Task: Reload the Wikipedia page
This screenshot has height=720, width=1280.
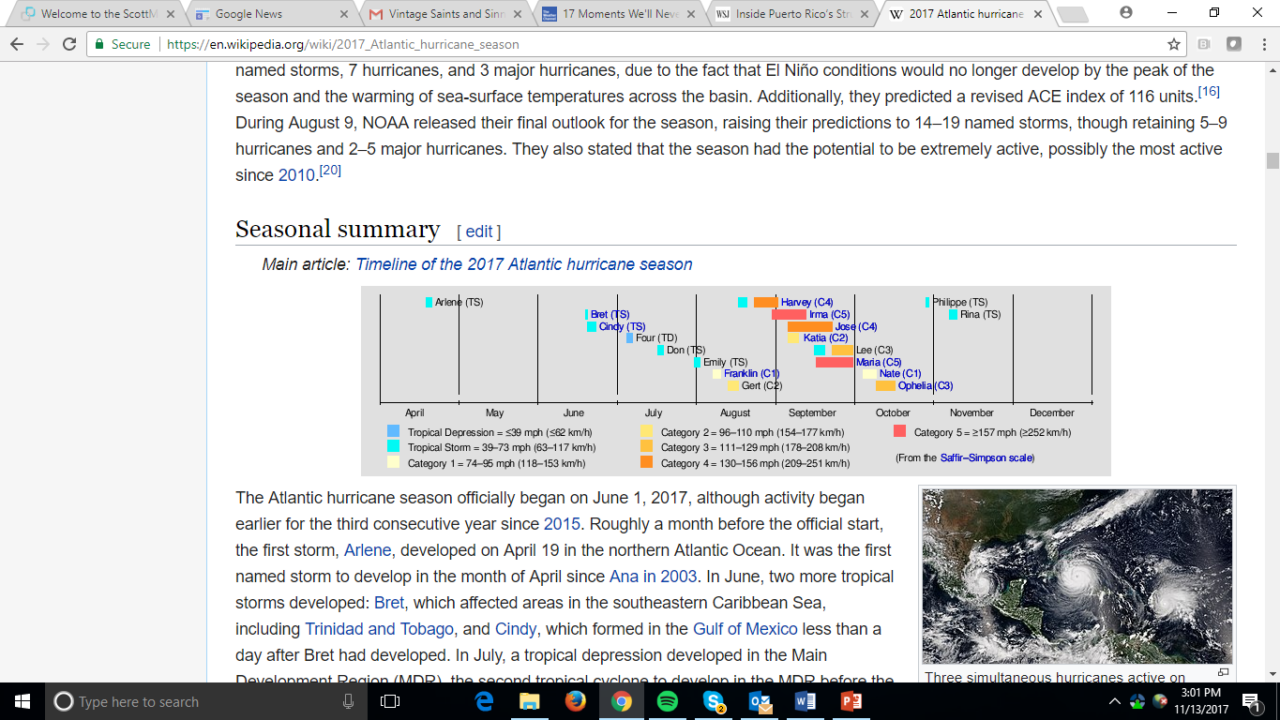Action: pos(69,44)
